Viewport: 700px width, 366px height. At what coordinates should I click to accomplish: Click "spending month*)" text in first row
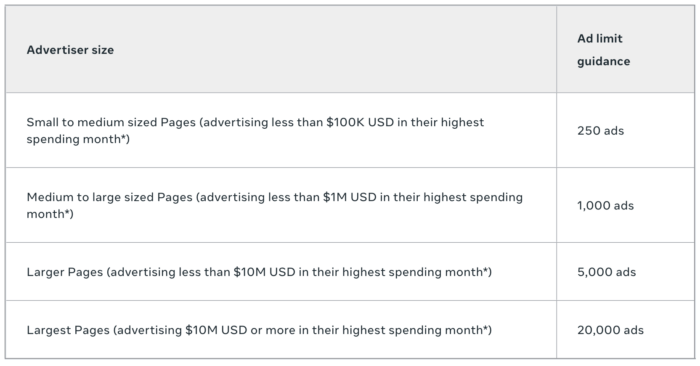click(x=78, y=139)
